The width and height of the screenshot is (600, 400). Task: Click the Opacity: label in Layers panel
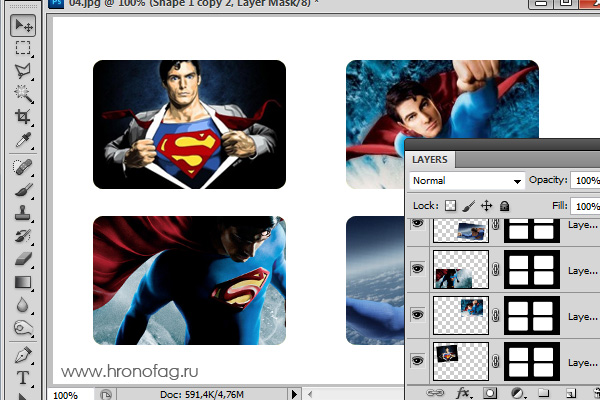tap(548, 180)
